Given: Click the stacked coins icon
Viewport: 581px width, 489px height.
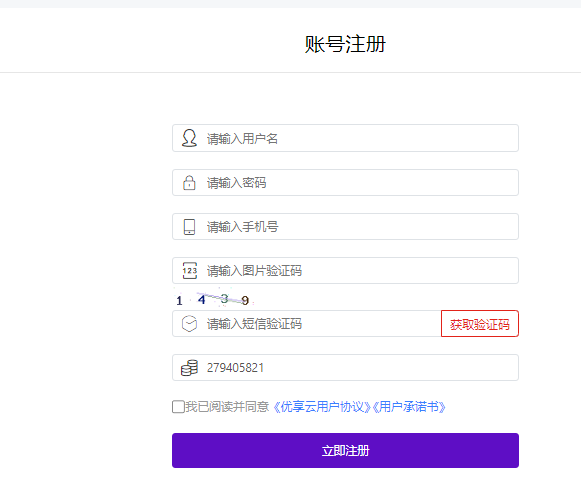Looking at the screenshot, I should tap(189, 368).
